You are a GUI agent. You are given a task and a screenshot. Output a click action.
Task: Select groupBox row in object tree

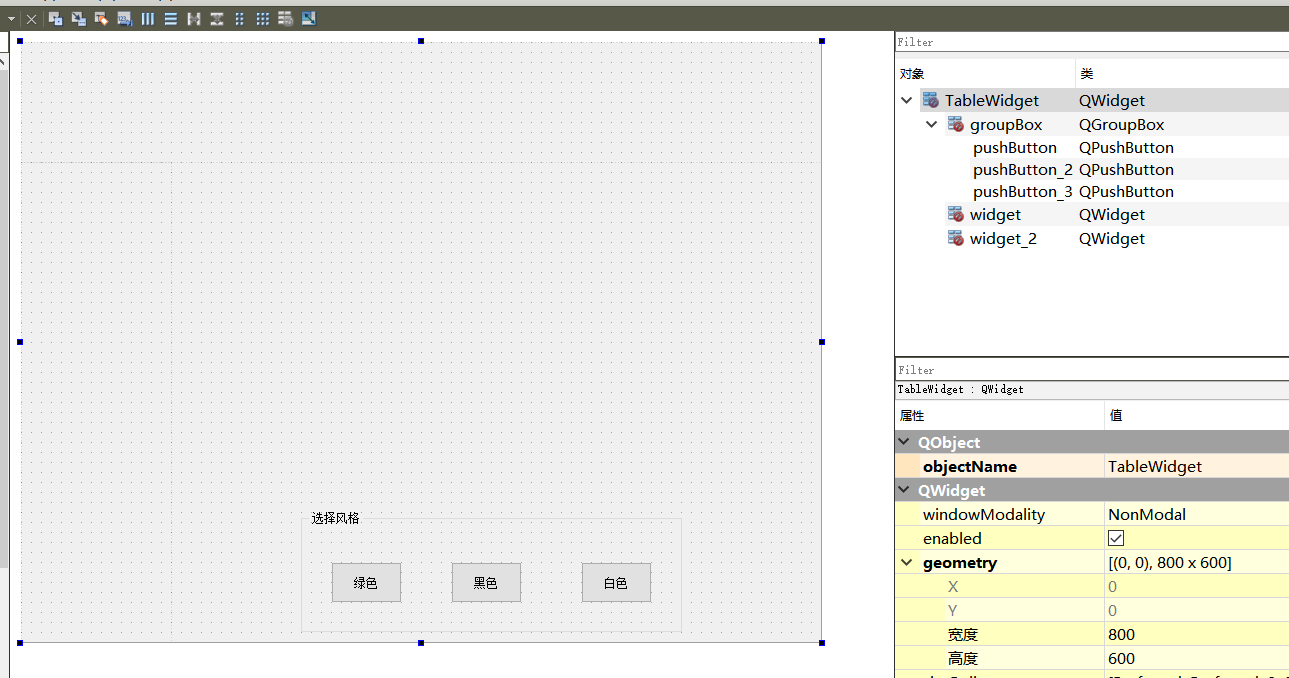(x=1092, y=125)
